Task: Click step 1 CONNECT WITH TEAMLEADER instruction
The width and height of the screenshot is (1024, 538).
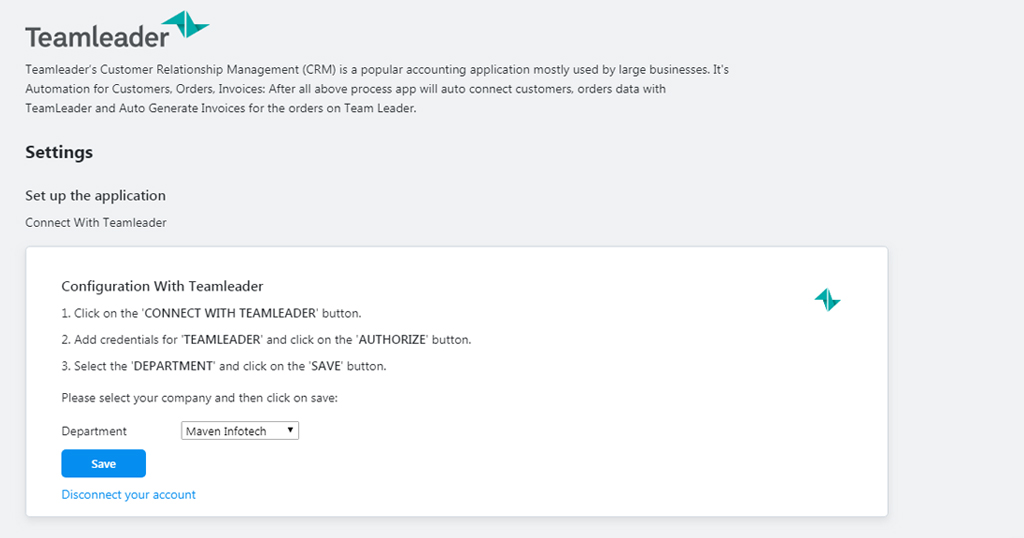Action: click(x=211, y=313)
